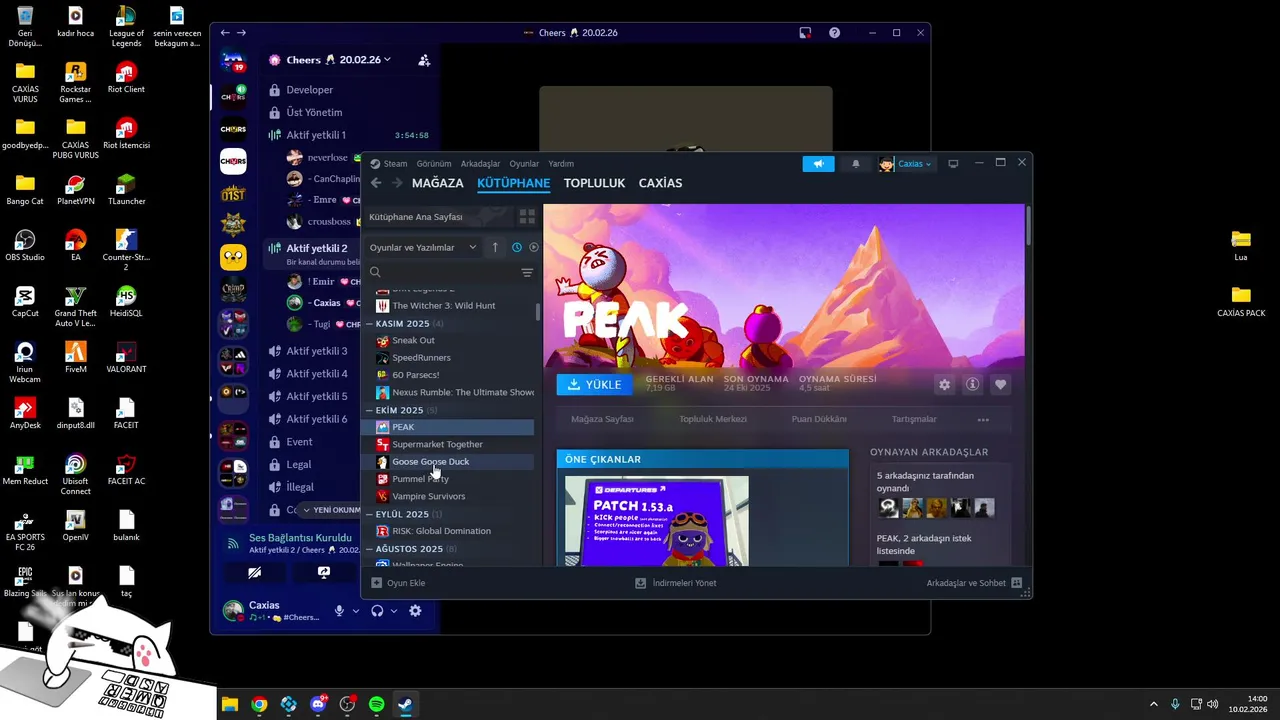The image size is (1280, 720).
Task: Open PATCH 1.53.a featured thumbnail
Action: pos(656,520)
